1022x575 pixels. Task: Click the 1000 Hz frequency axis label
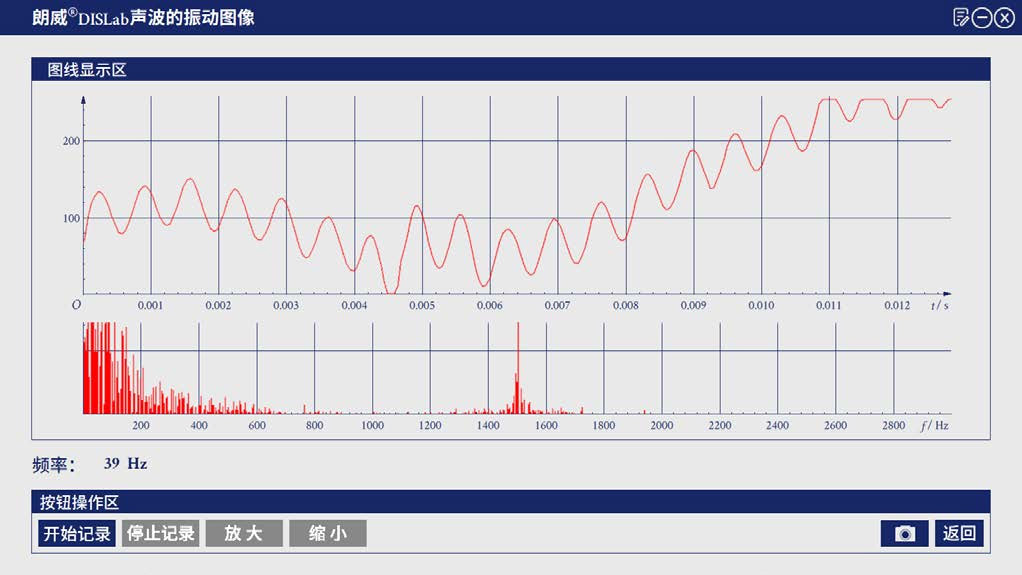373,426
